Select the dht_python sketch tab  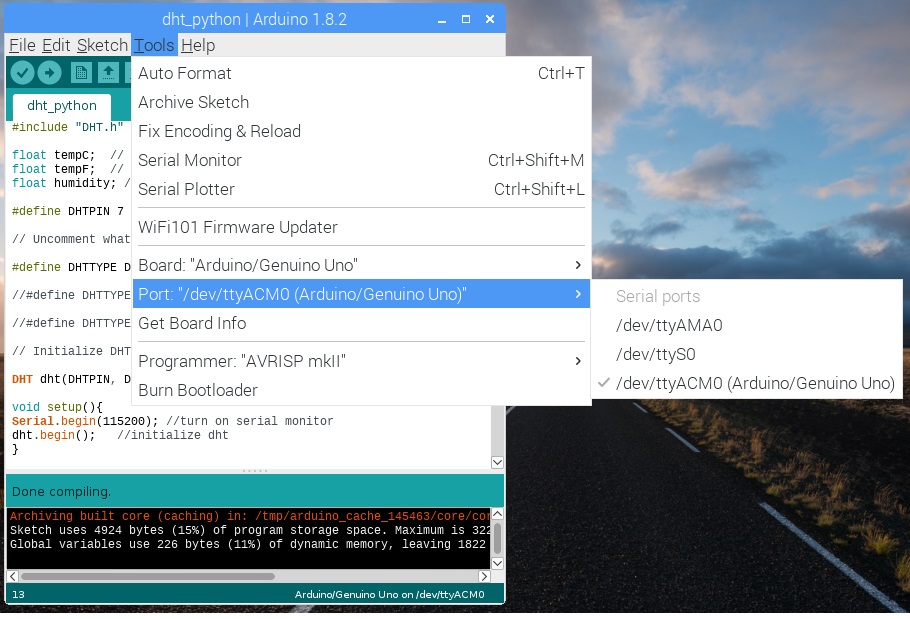(x=62, y=106)
